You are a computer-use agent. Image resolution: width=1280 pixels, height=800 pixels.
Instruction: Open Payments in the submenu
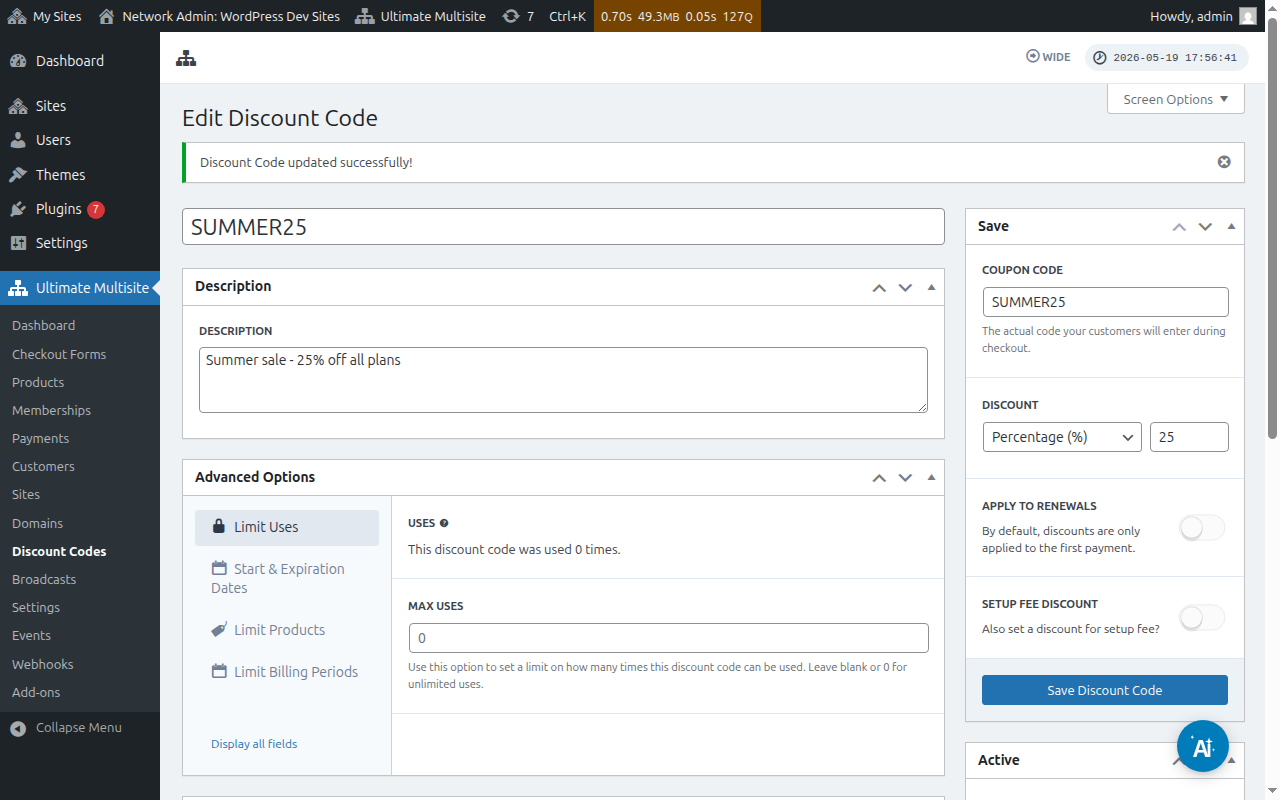(40, 438)
